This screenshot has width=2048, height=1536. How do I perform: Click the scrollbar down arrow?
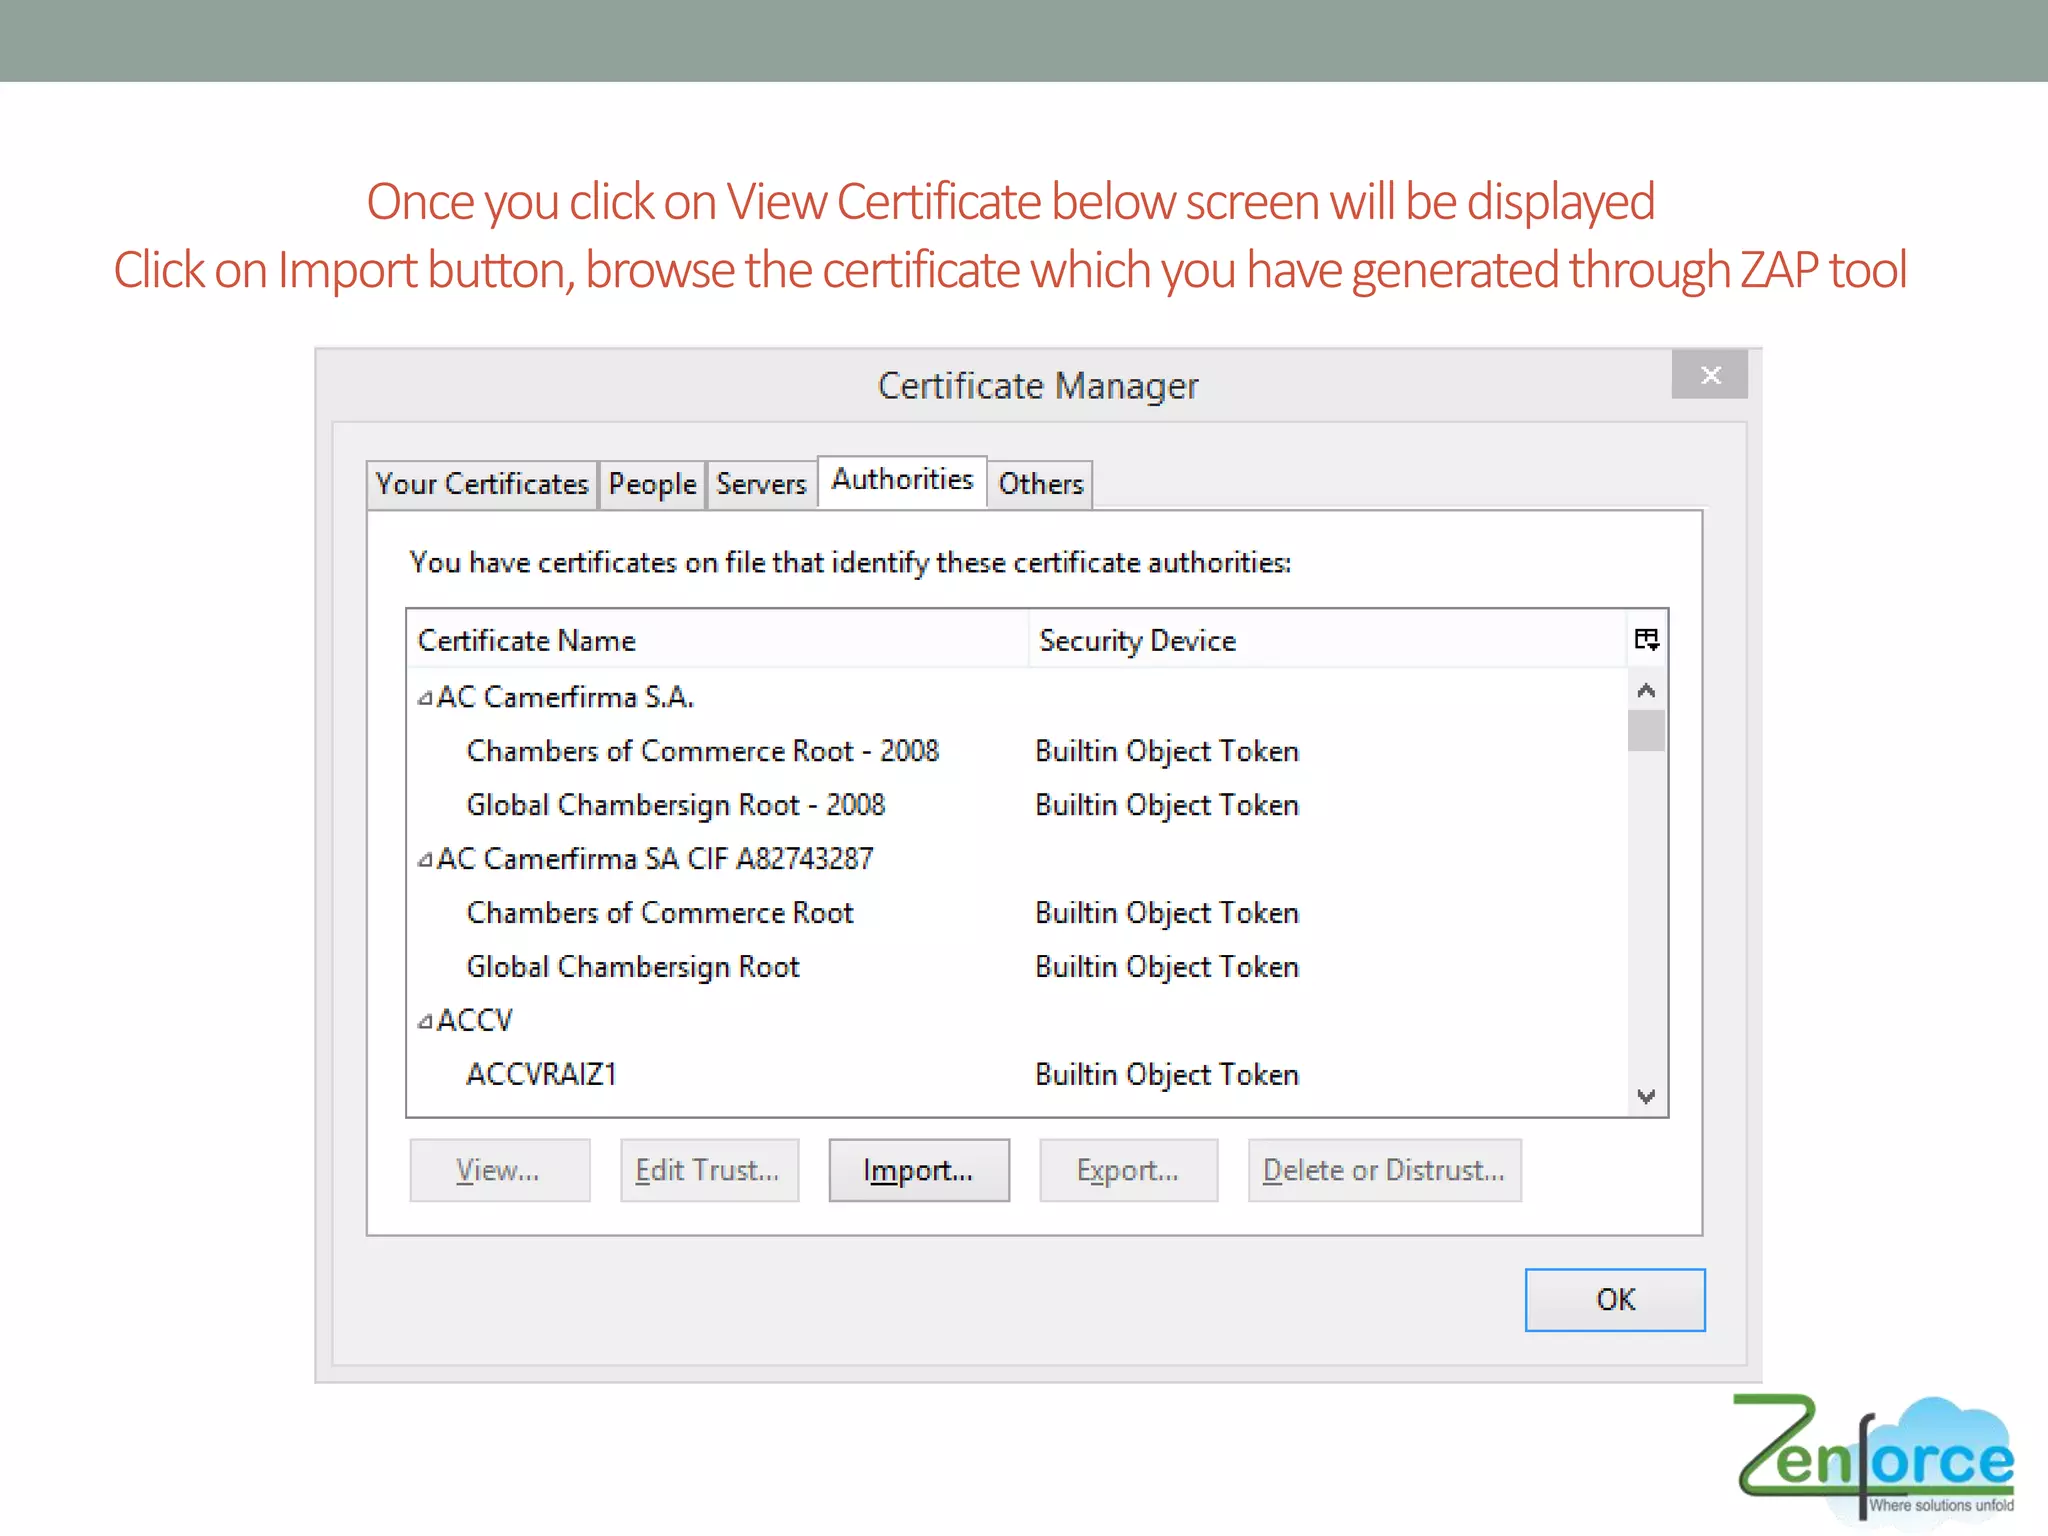click(1646, 1097)
